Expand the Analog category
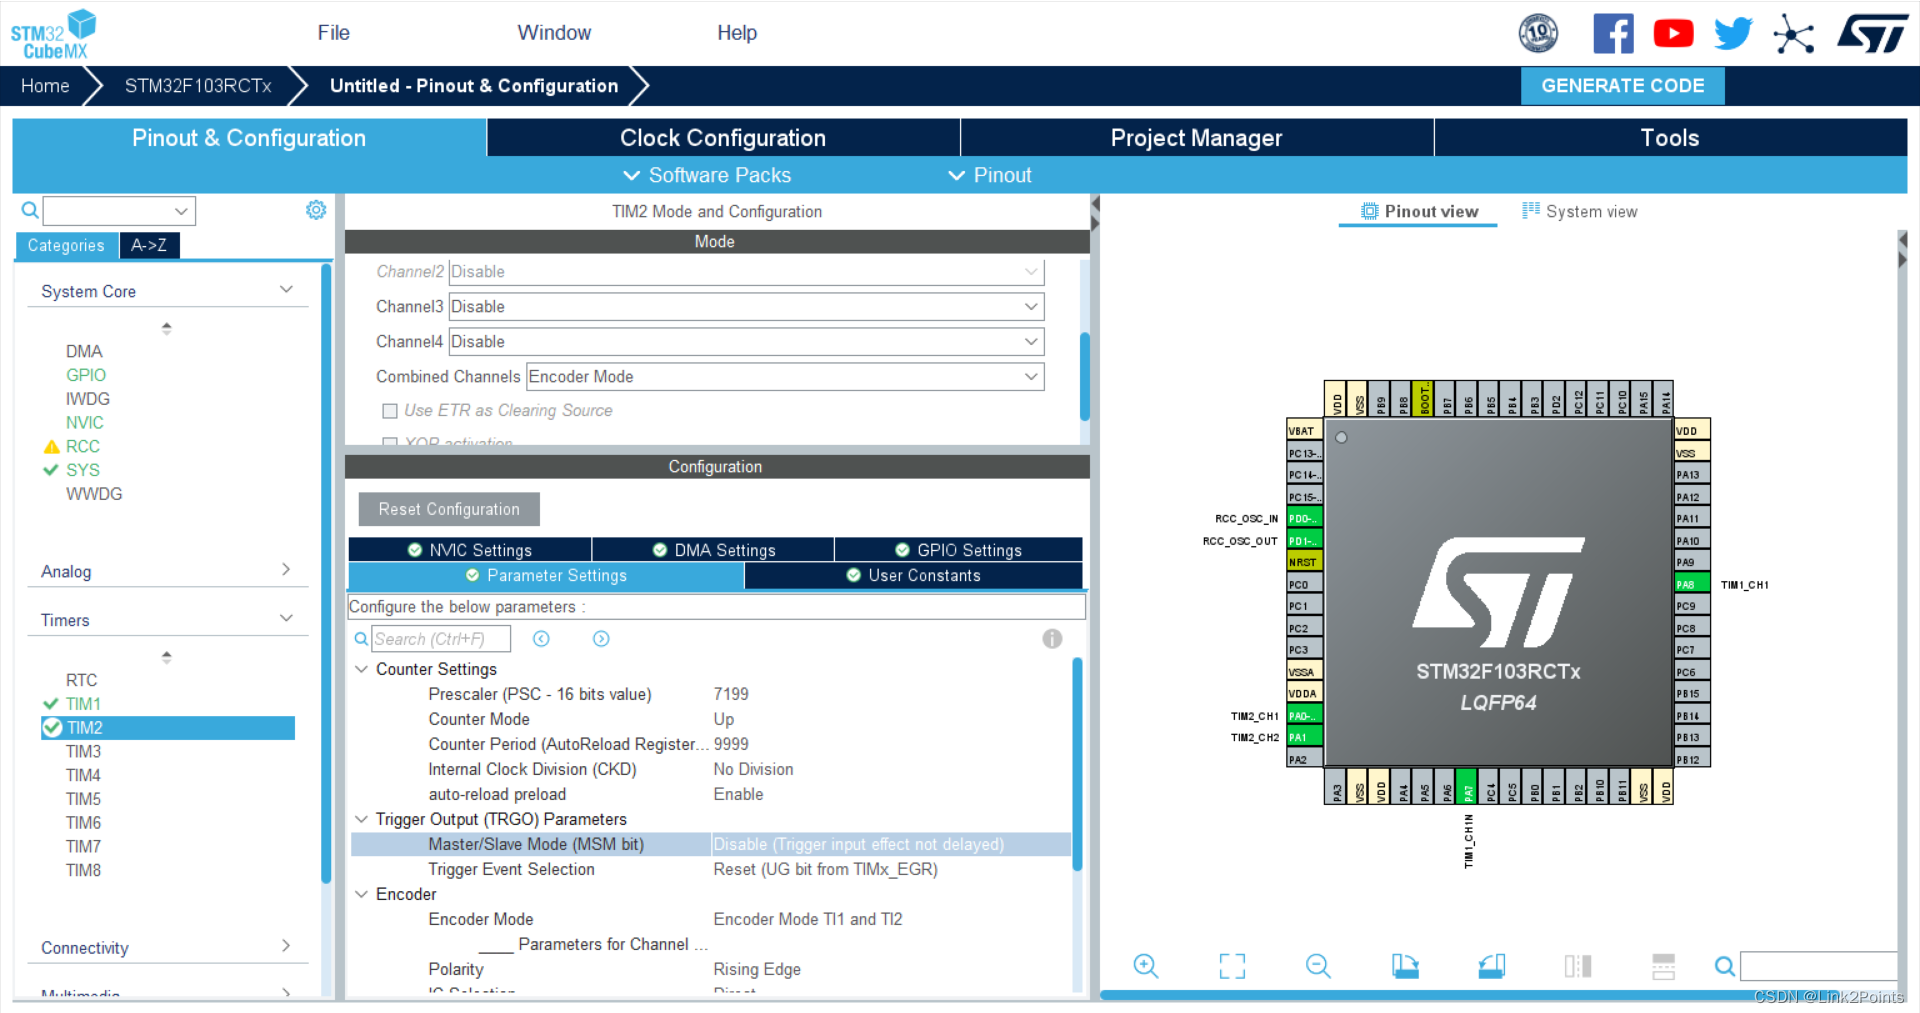Viewport: 1920px width, 1013px height. click(286, 570)
